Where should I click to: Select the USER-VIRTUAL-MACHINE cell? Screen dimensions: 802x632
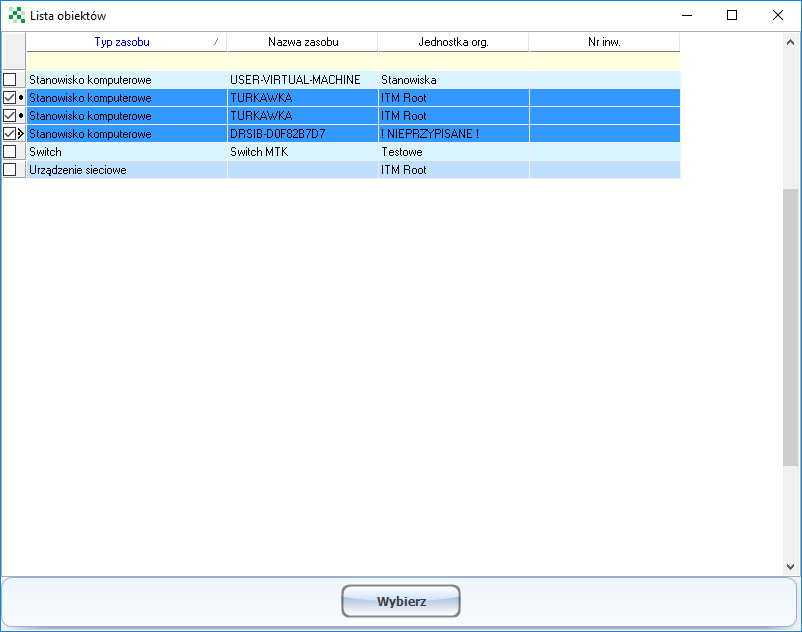coord(303,80)
